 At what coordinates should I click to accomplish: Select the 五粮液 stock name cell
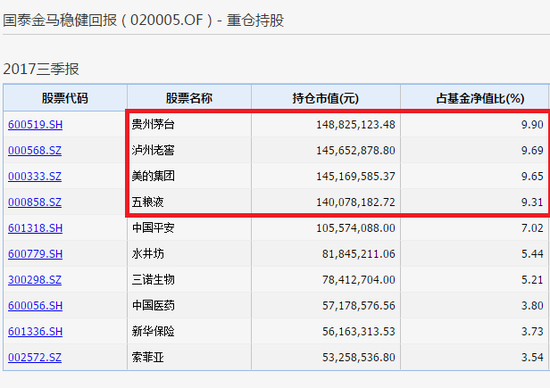click(x=189, y=202)
